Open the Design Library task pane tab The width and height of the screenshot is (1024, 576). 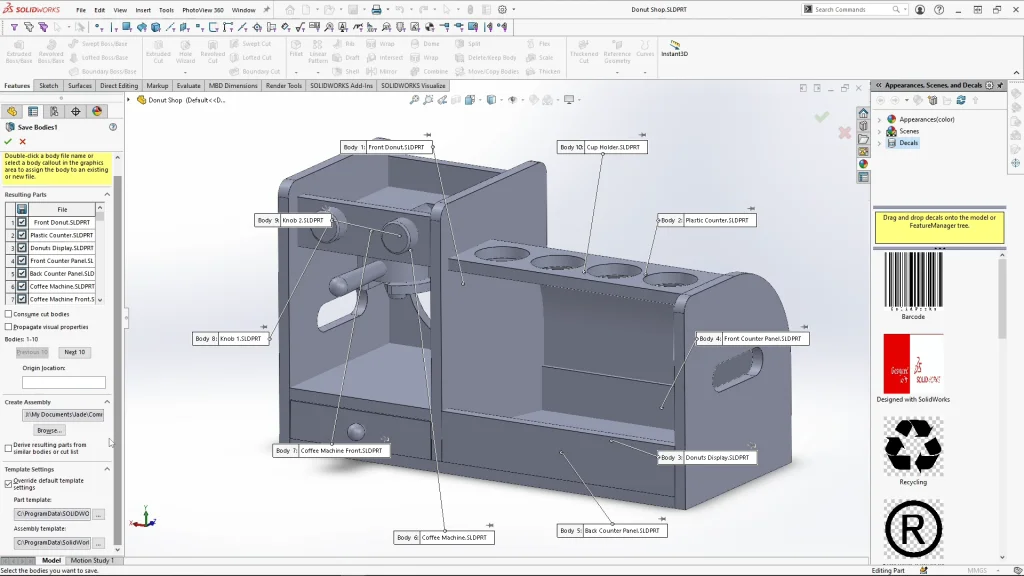pos(863,126)
